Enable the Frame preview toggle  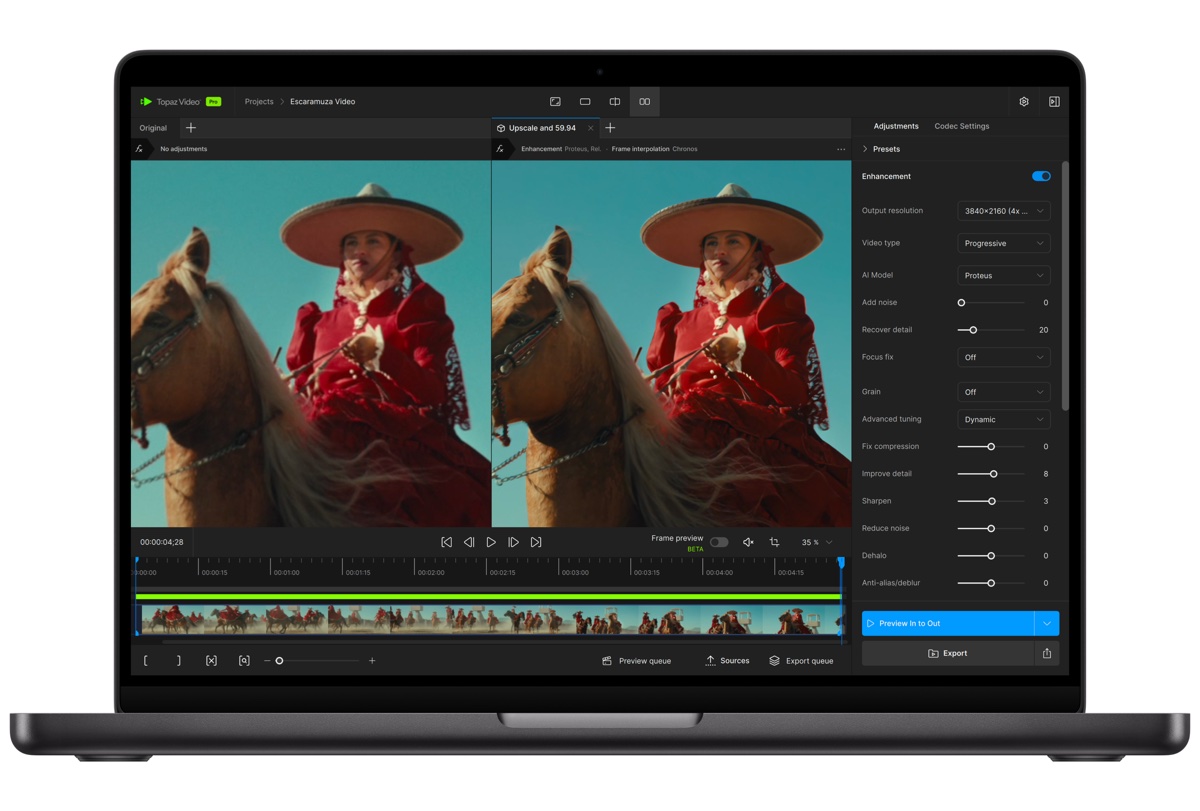tap(719, 542)
